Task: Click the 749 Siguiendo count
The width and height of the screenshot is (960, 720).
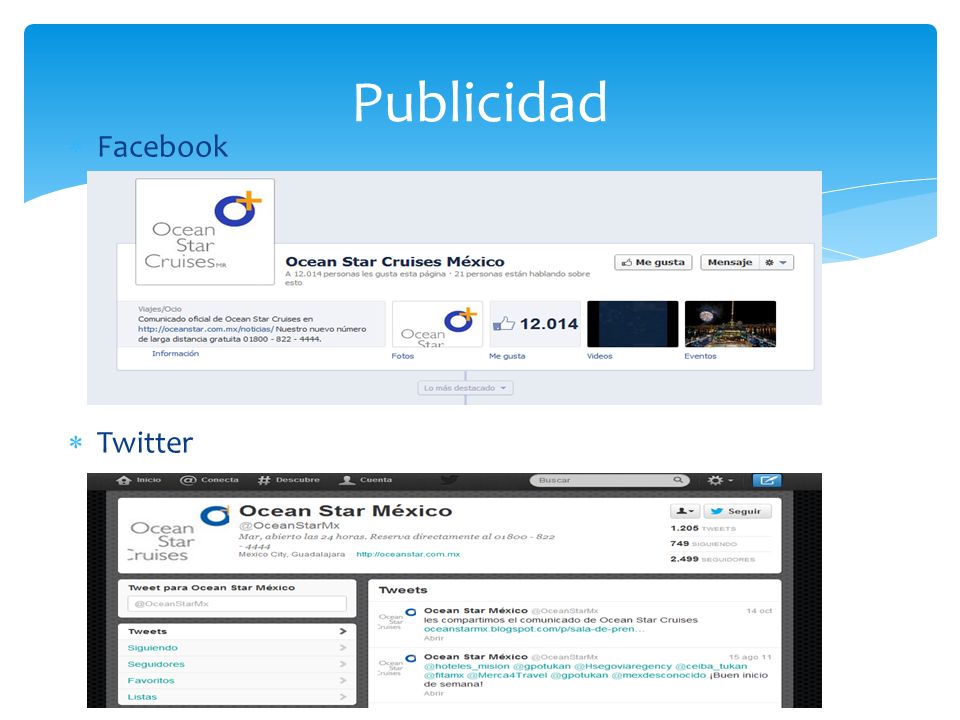Action: 704,544
